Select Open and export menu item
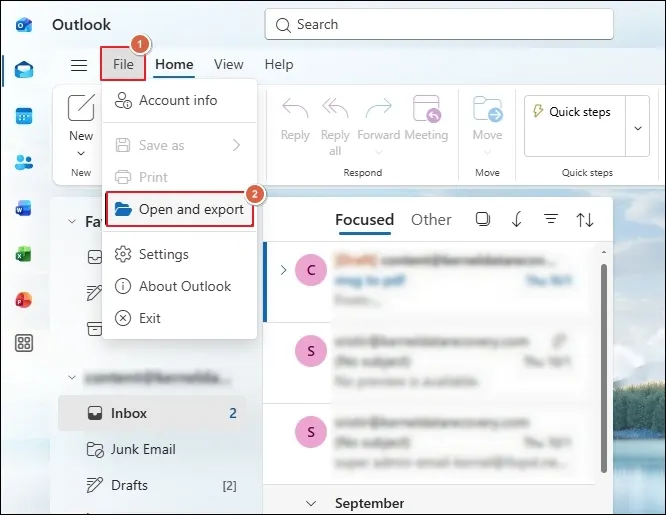This screenshot has height=515, width=666. pos(179,209)
